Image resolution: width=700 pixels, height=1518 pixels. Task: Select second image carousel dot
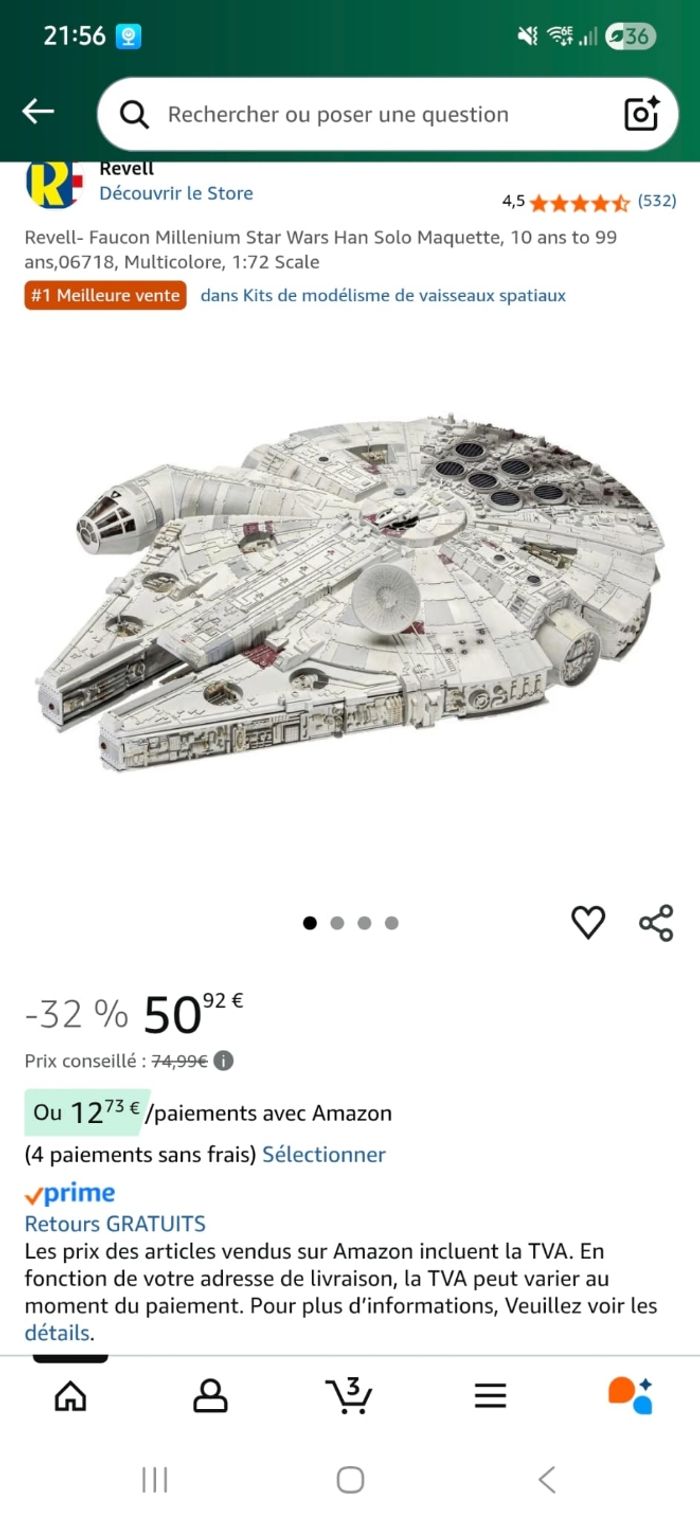(x=337, y=923)
